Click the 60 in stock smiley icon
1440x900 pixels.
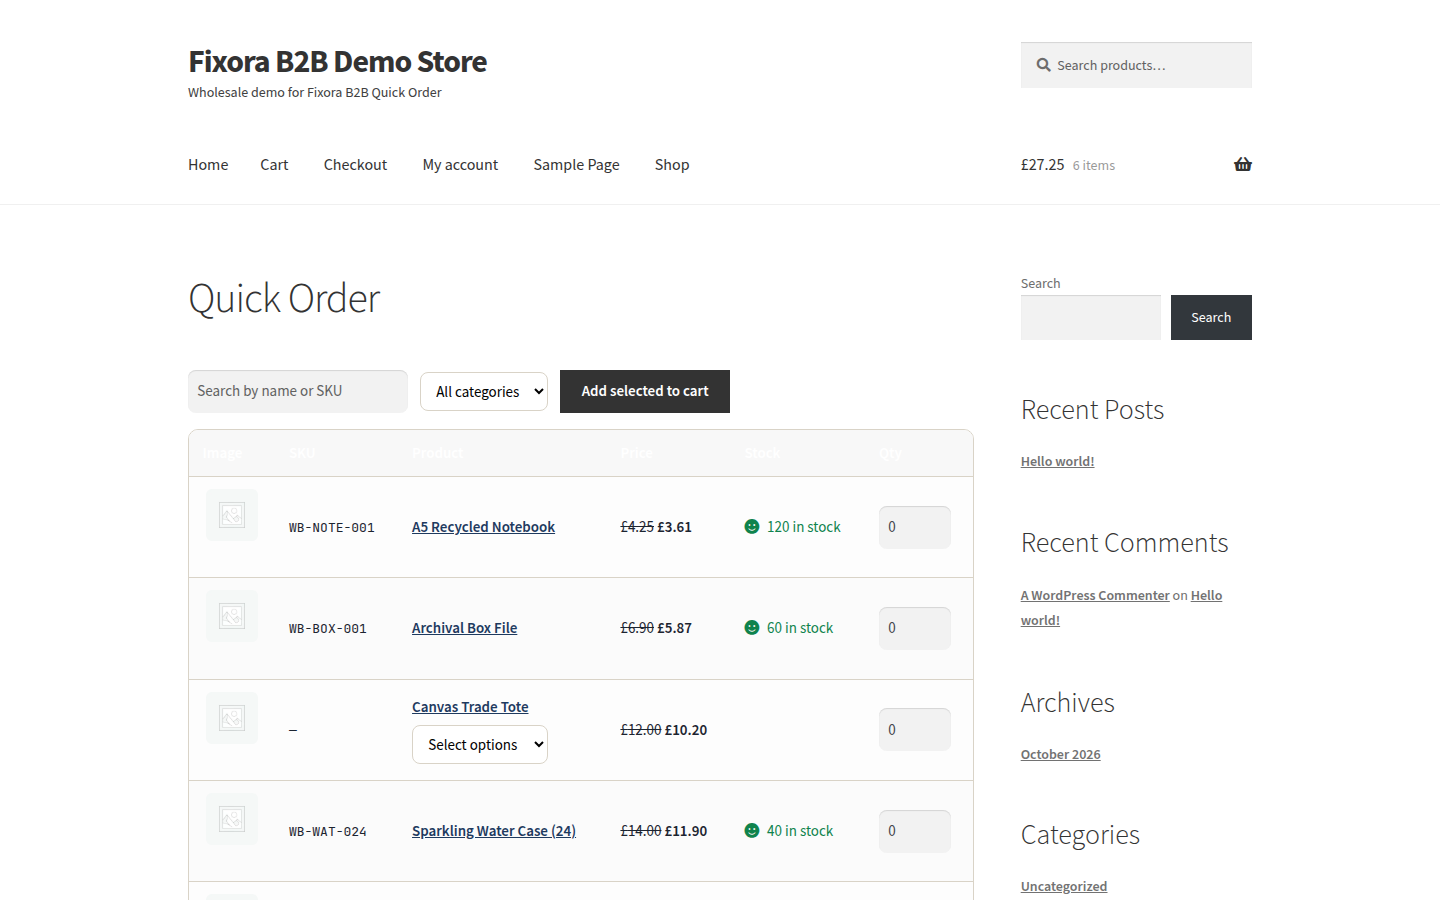pyautogui.click(x=752, y=627)
